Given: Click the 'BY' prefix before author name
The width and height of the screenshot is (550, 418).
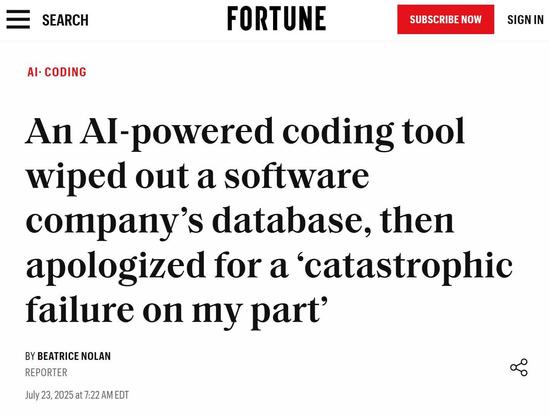Looking at the screenshot, I should [30, 356].
